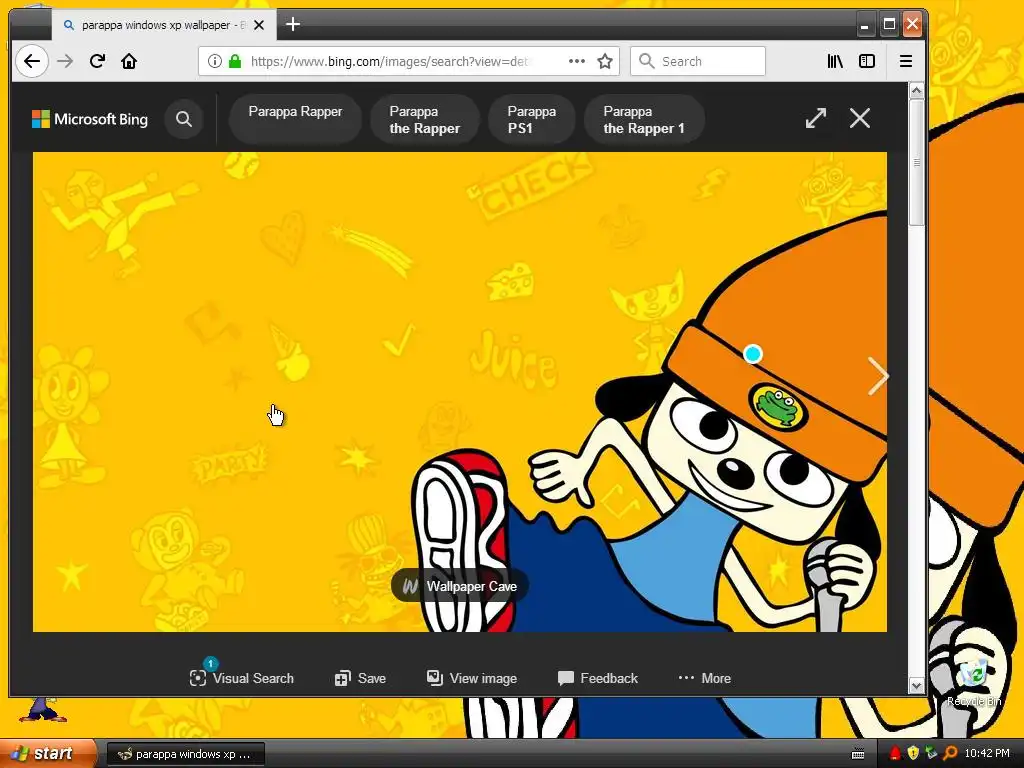The height and width of the screenshot is (768, 1024).
Task: Open a new browser tab
Action: [x=293, y=25]
